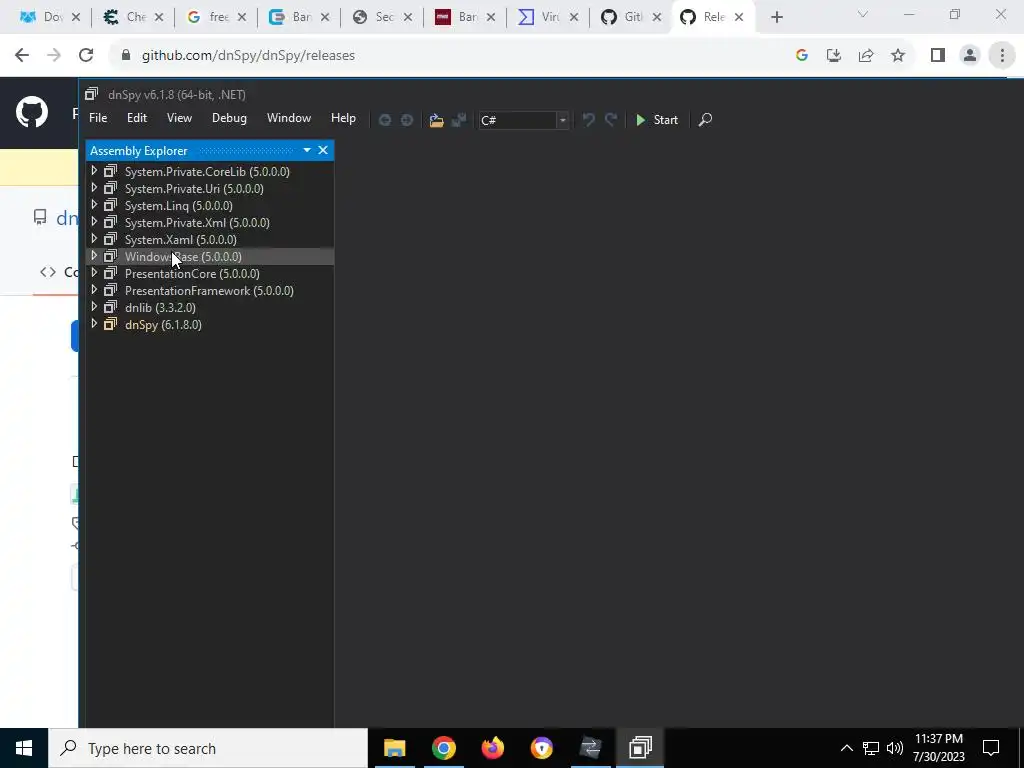This screenshot has width=1024, height=768.
Task: Select dnlib (3.3.2.0) assembly
Action: [160, 308]
